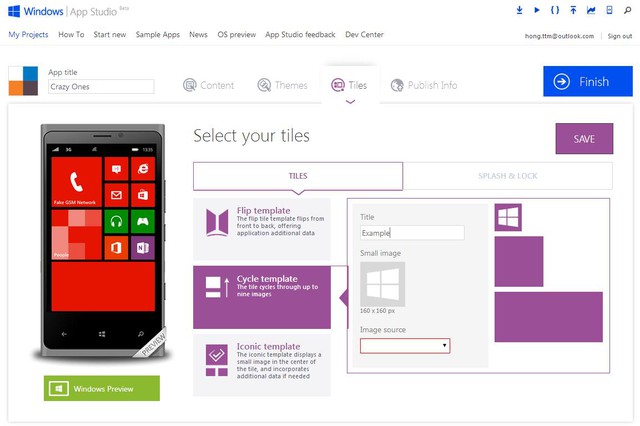Click the upload arrow icon in header
The width and height of the screenshot is (640, 426).
pyautogui.click(x=573, y=11)
